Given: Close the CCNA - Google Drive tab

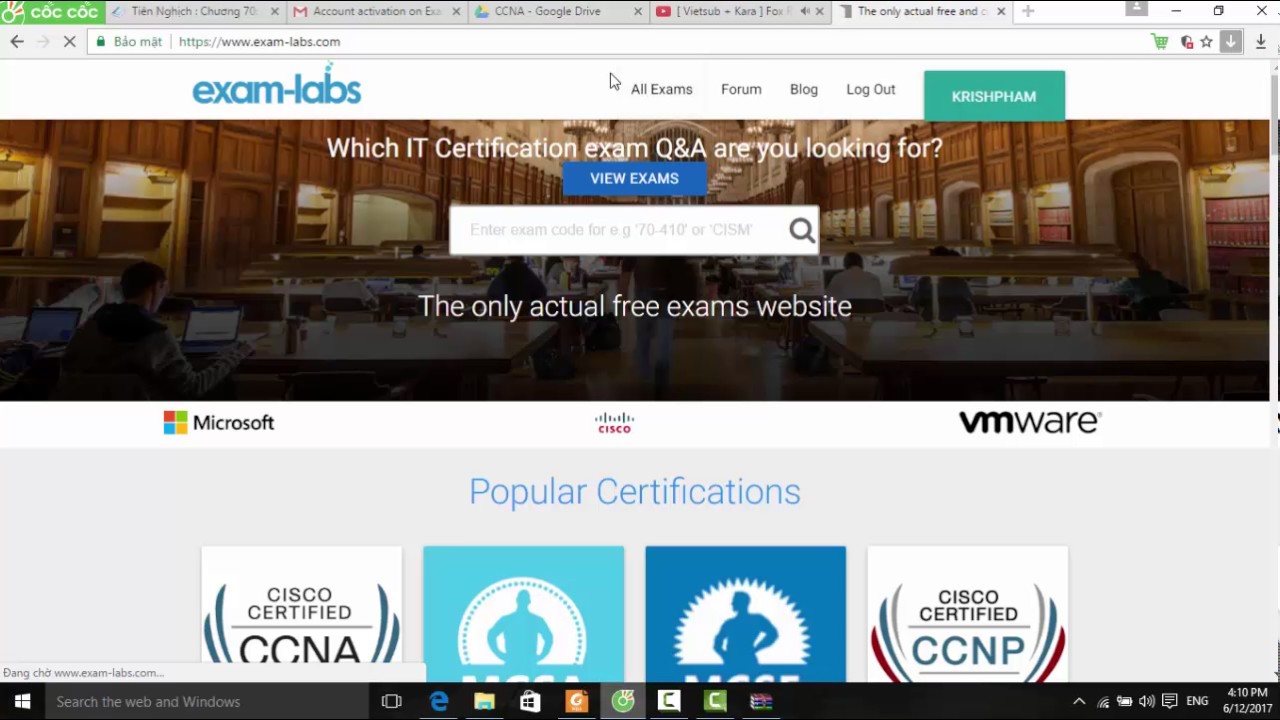Looking at the screenshot, I should pyautogui.click(x=639, y=11).
